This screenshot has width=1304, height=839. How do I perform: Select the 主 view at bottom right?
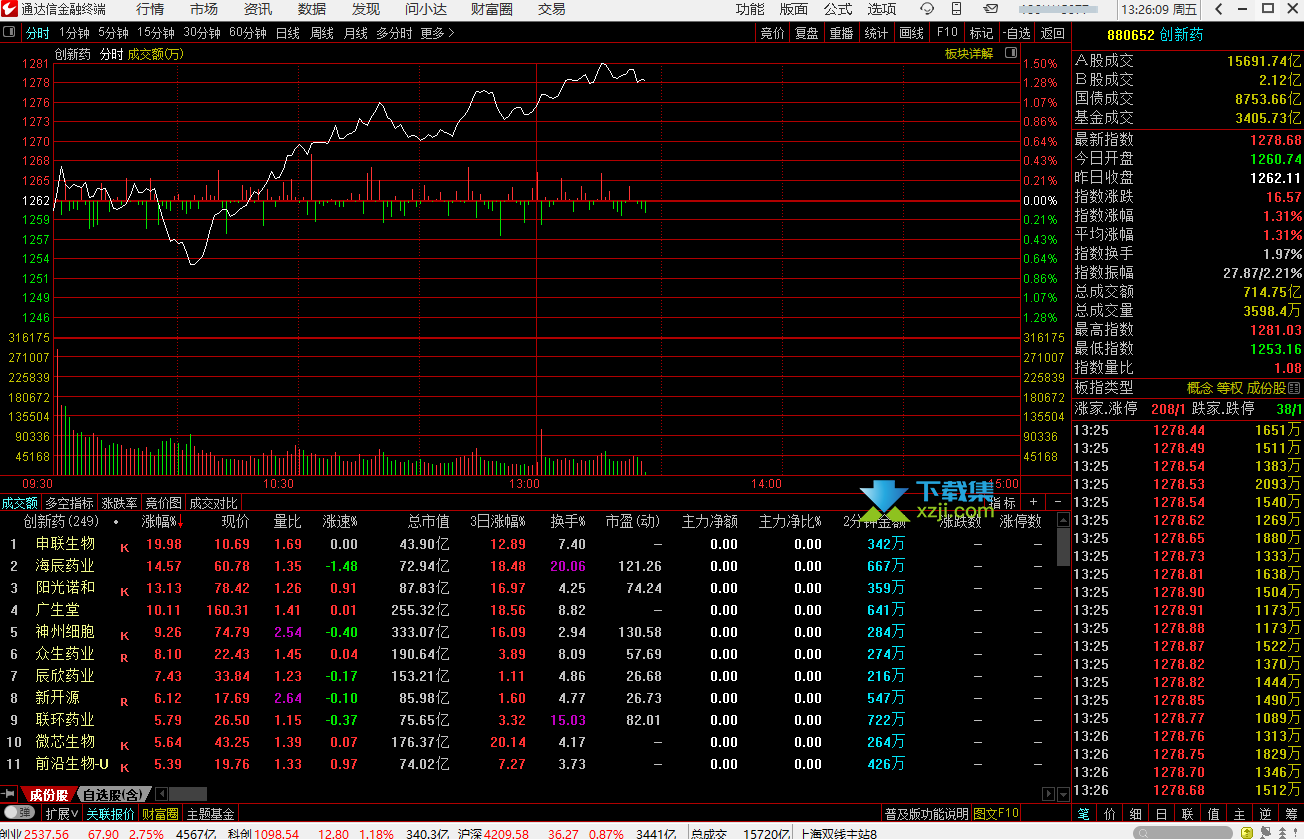tap(1240, 814)
